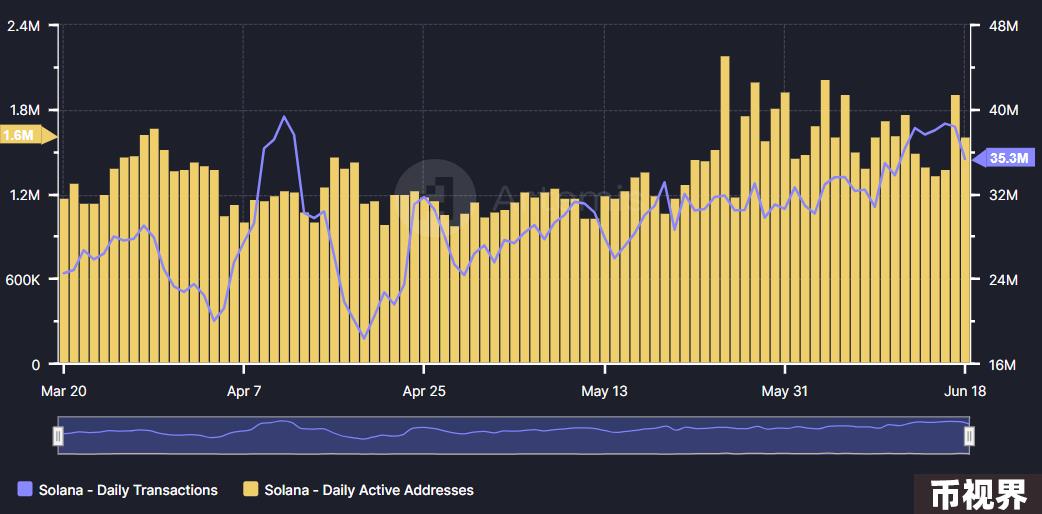The image size is (1042, 514).
Task: Grab the right range slider handle
Action: pos(970,436)
